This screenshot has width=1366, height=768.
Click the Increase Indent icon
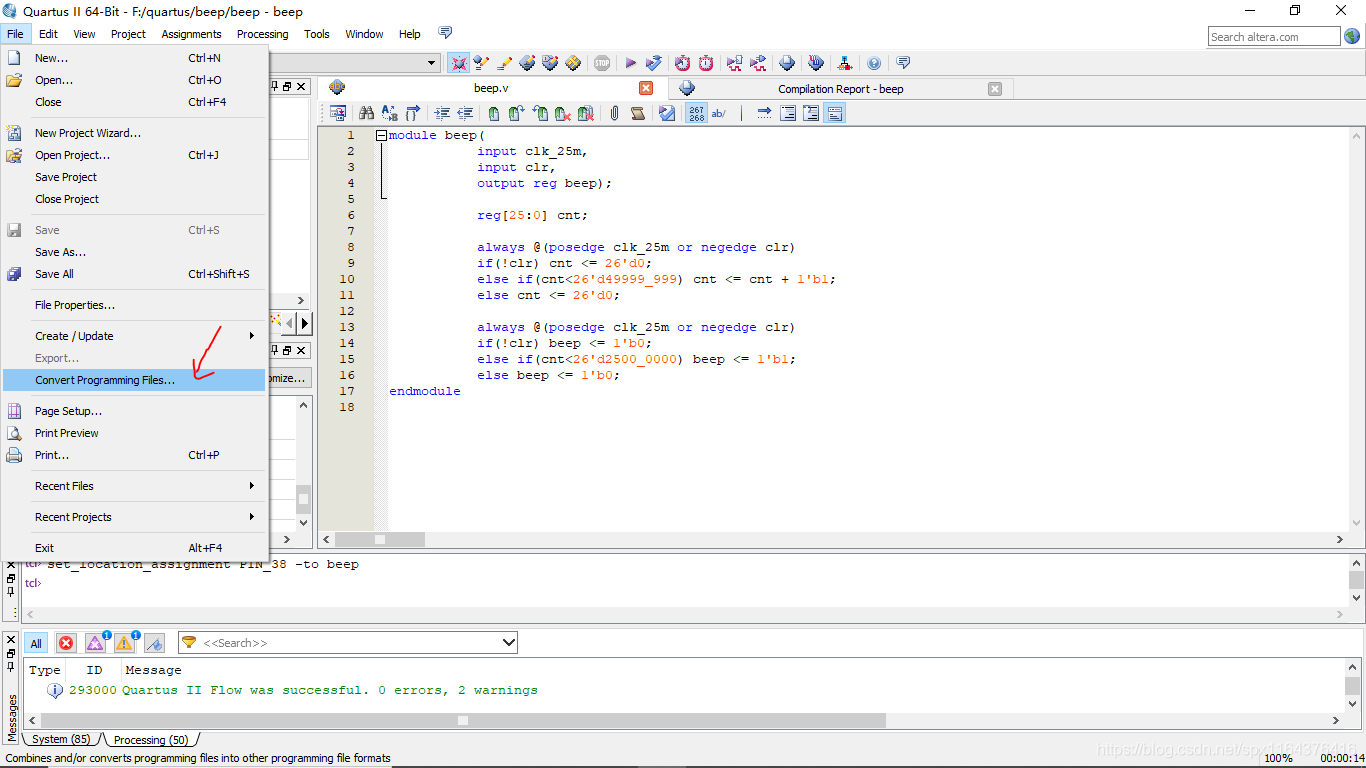[x=442, y=114]
